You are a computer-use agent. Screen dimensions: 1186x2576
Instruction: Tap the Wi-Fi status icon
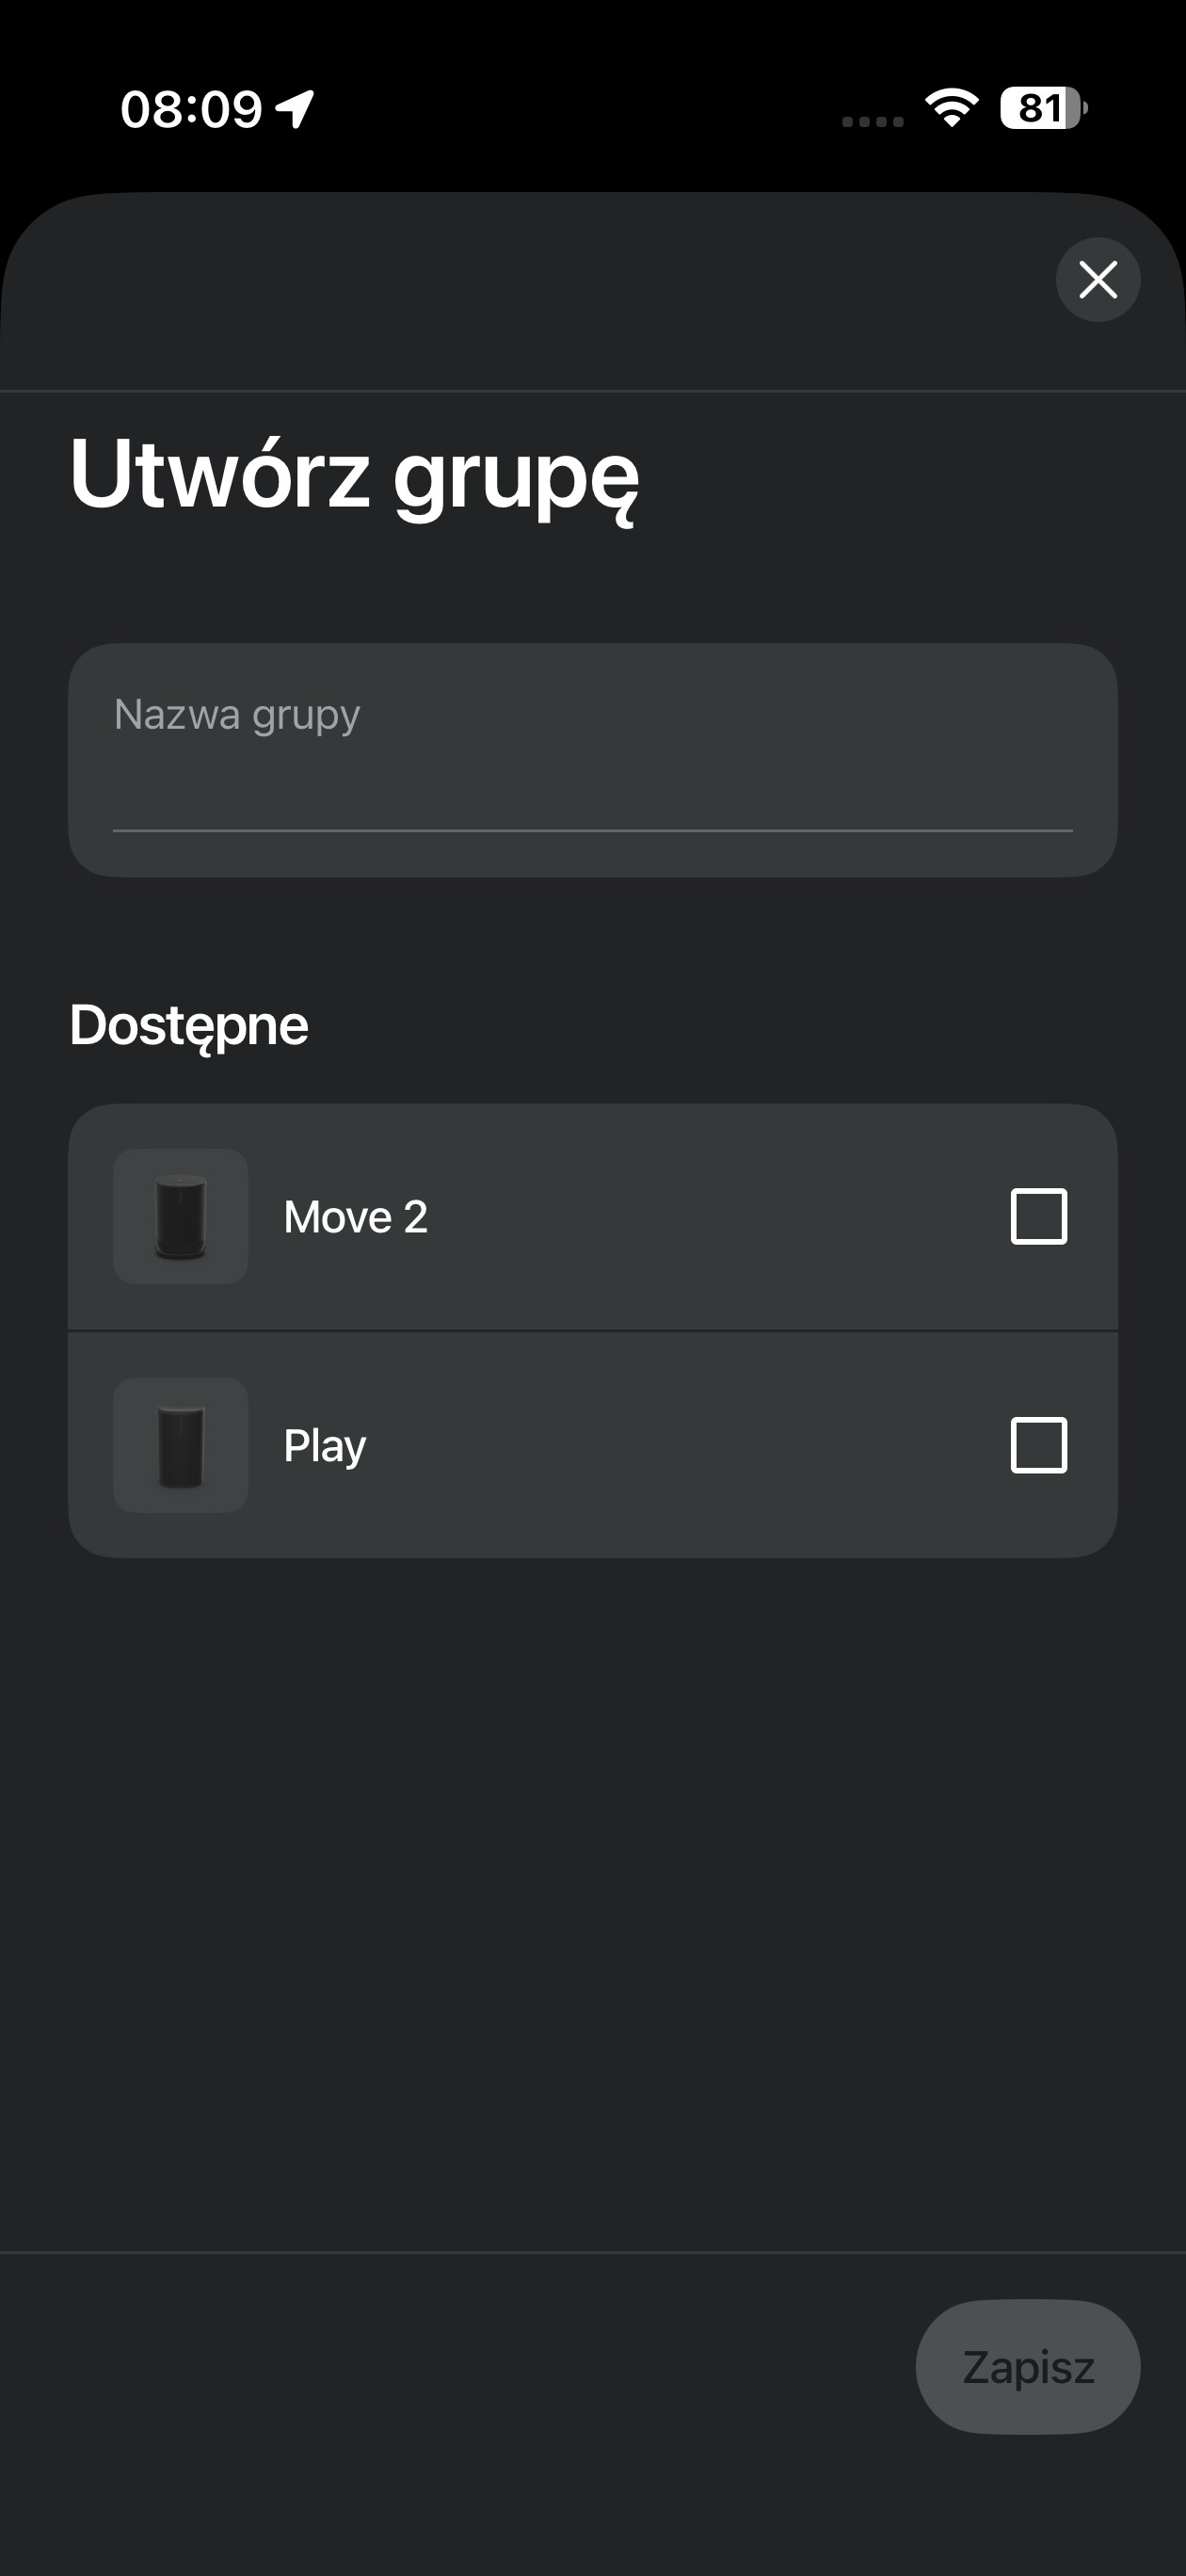coord(951,108)
